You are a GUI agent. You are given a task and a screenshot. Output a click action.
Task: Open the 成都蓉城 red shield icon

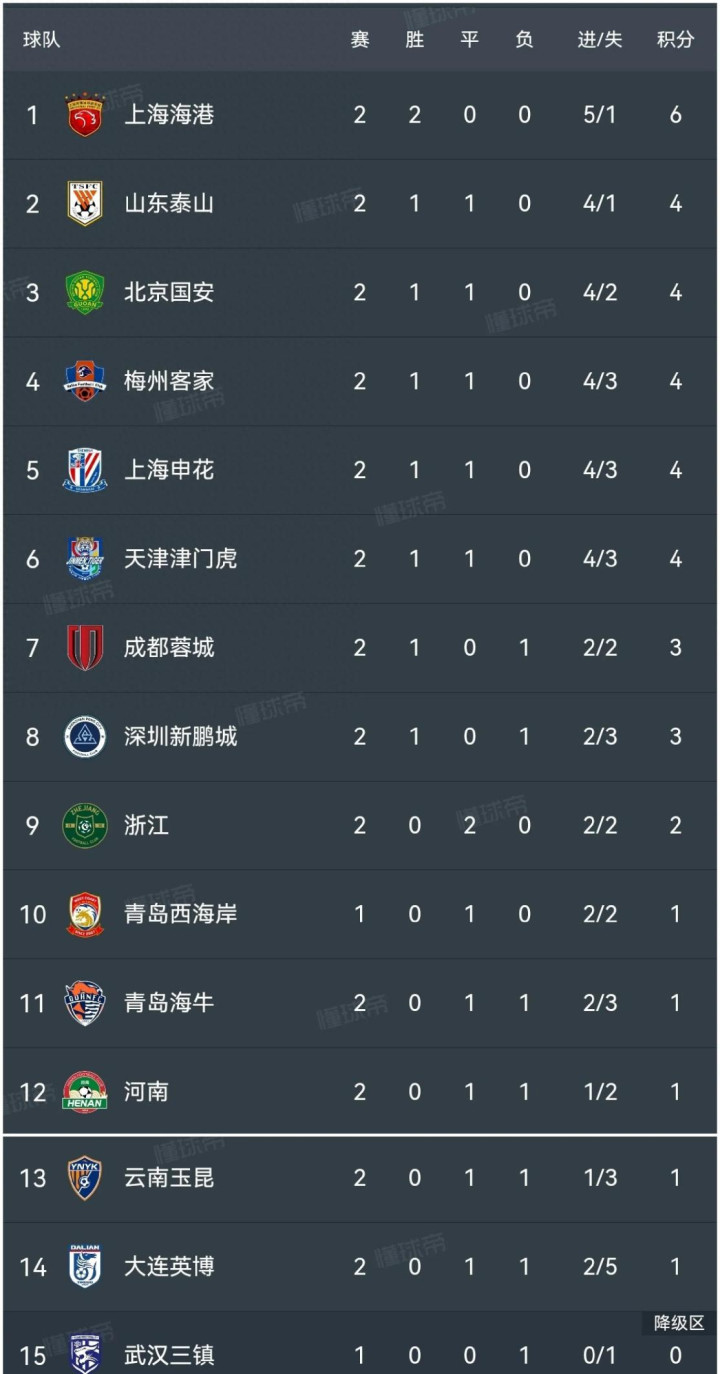tap(85, 648)
